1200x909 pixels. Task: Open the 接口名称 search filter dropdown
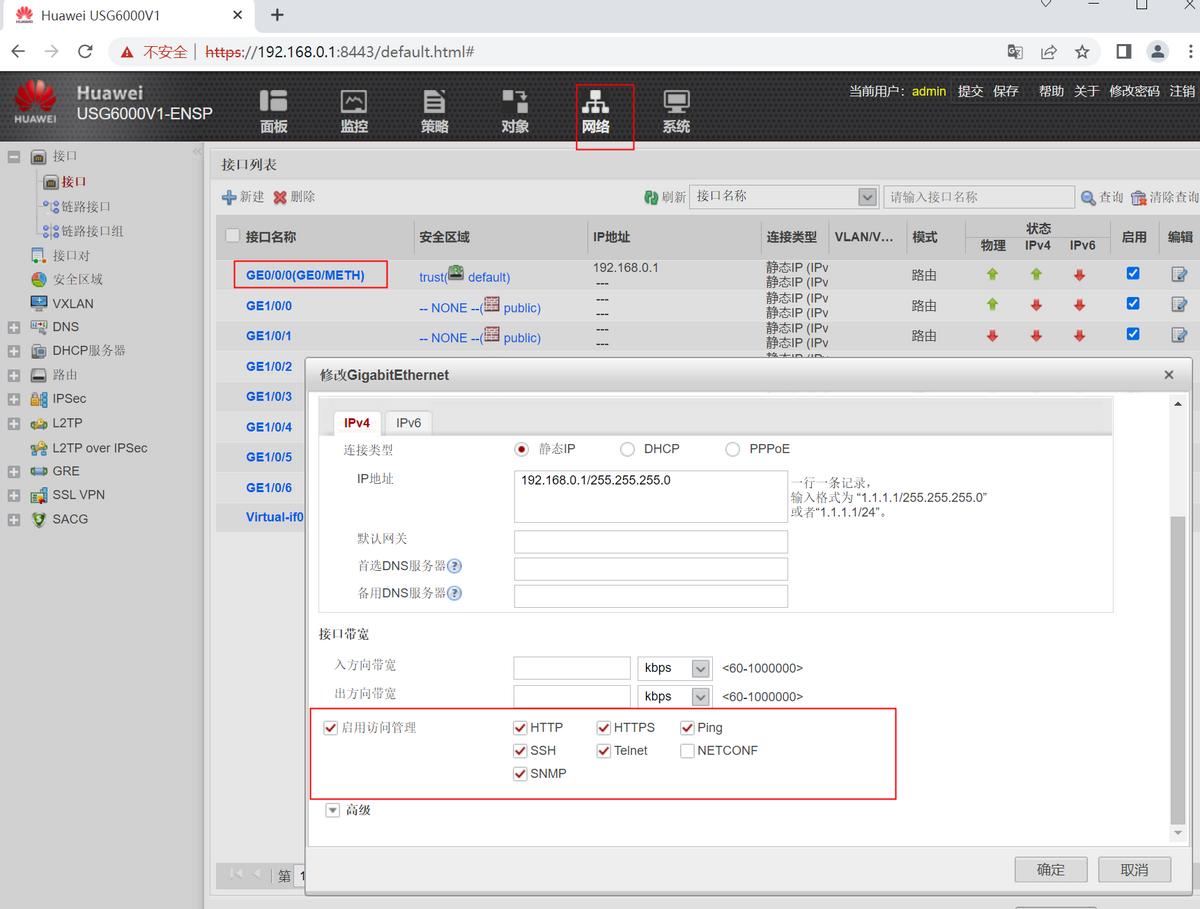coord(867,197)
